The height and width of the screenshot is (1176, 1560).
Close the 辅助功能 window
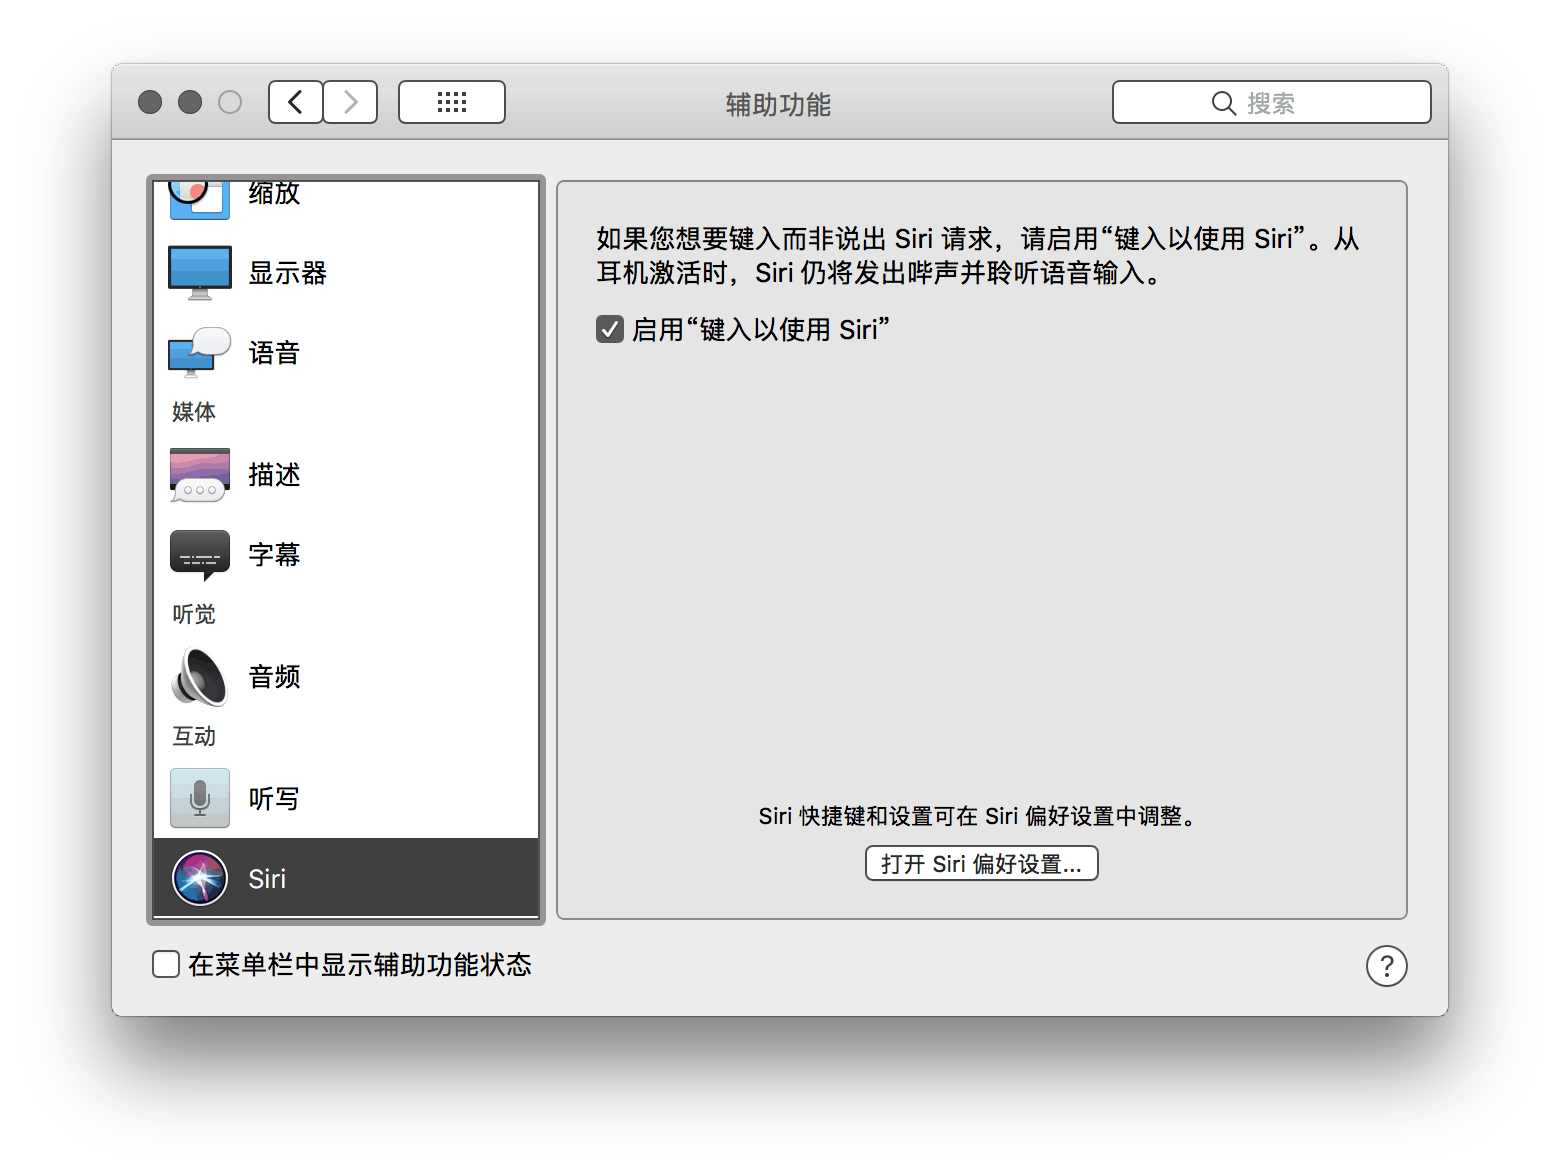tap(150, 102)
